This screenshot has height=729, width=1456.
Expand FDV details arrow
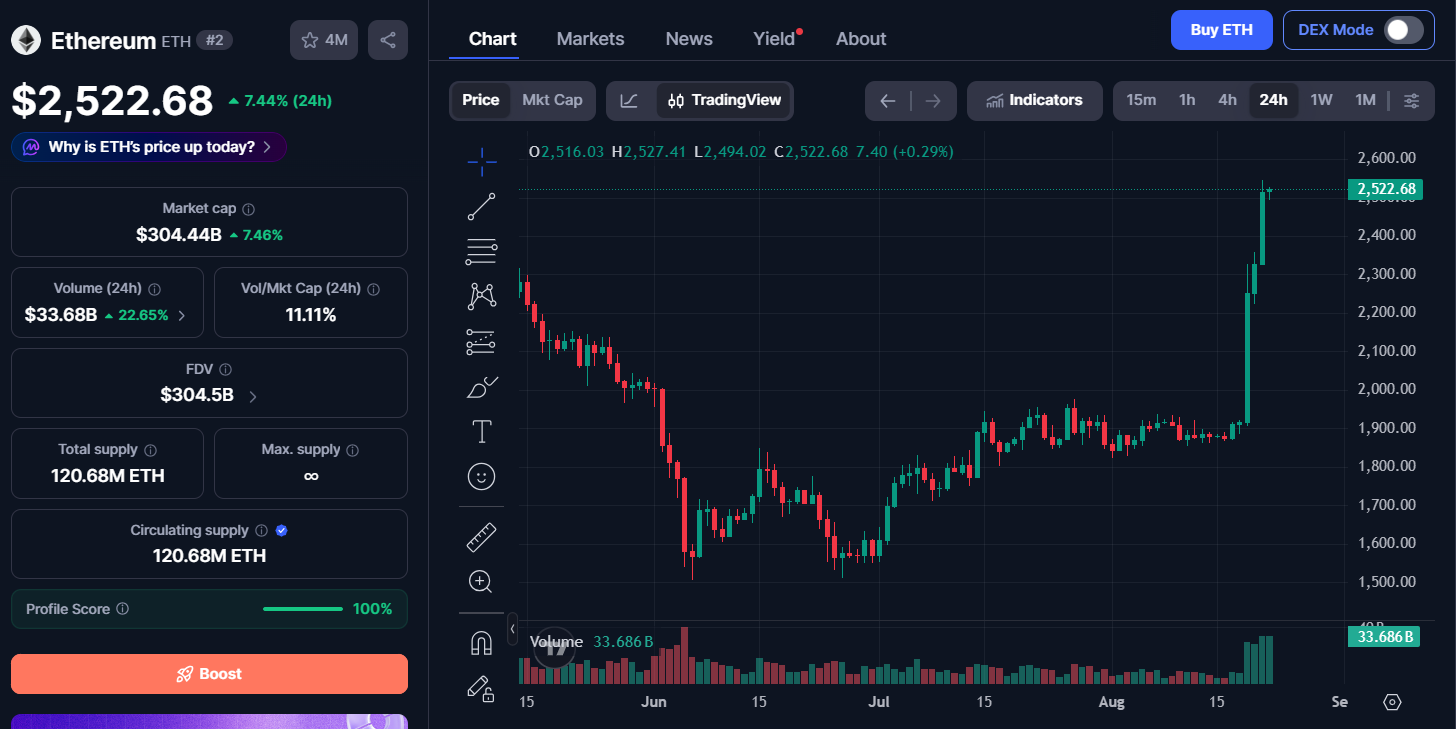click(252, 397)
